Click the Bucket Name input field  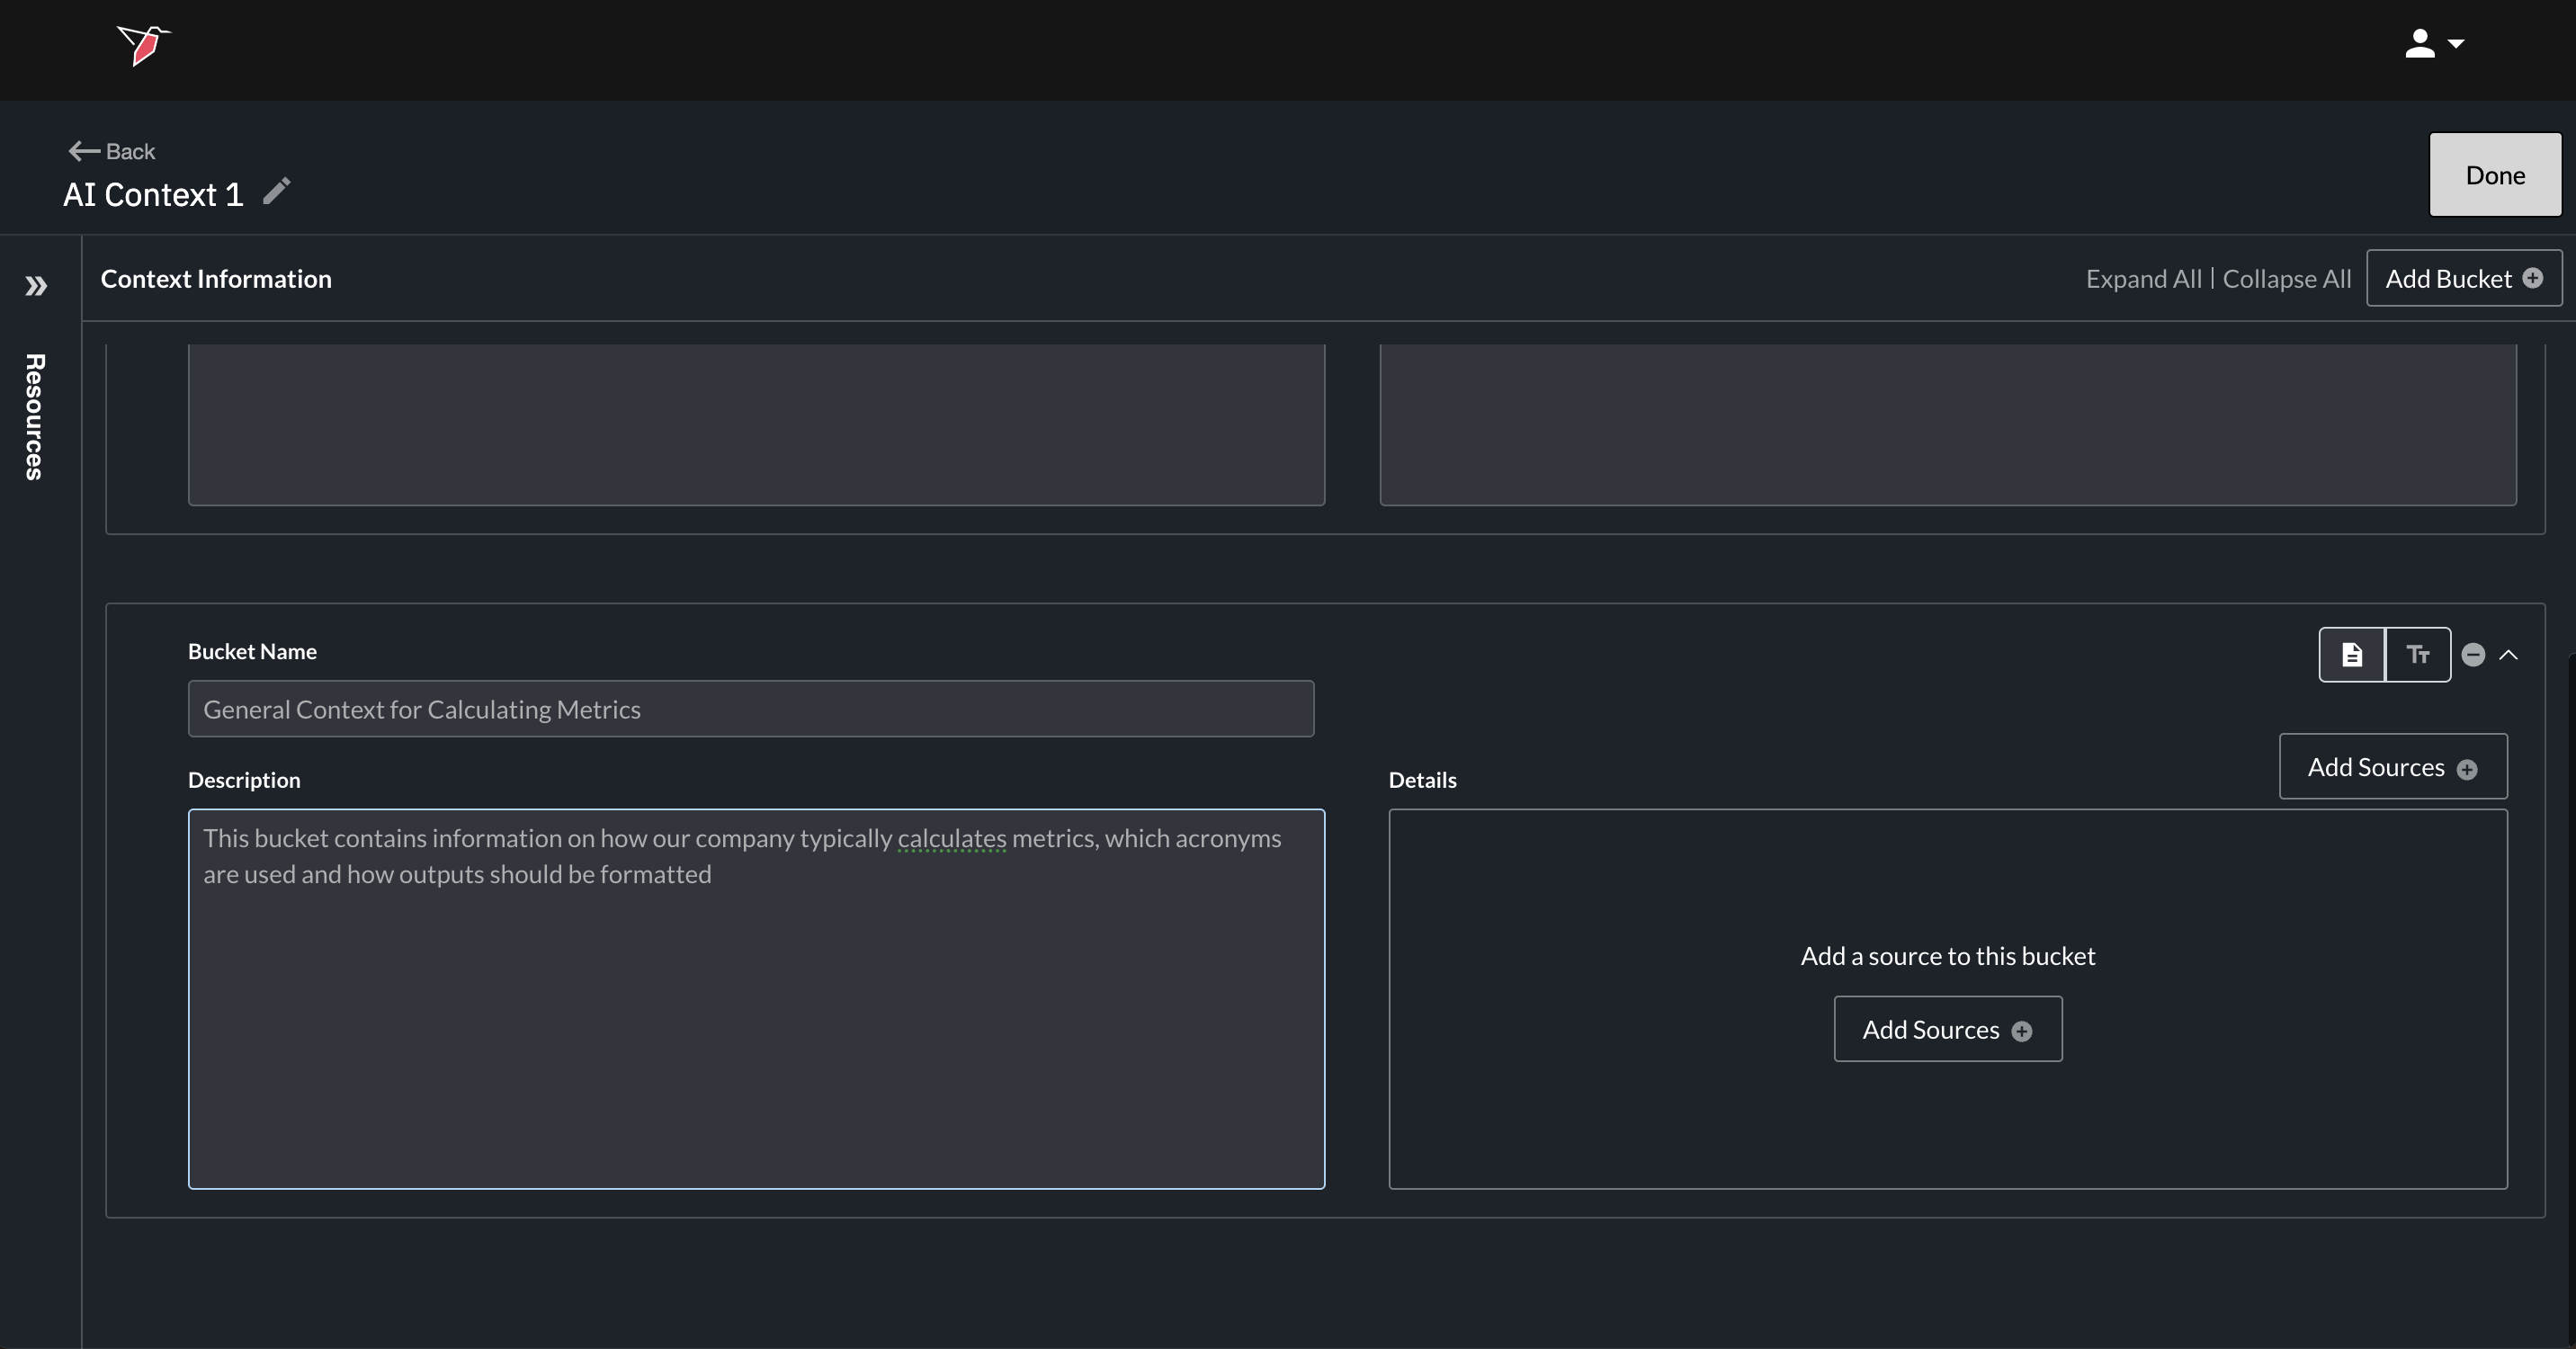[750, 709]
